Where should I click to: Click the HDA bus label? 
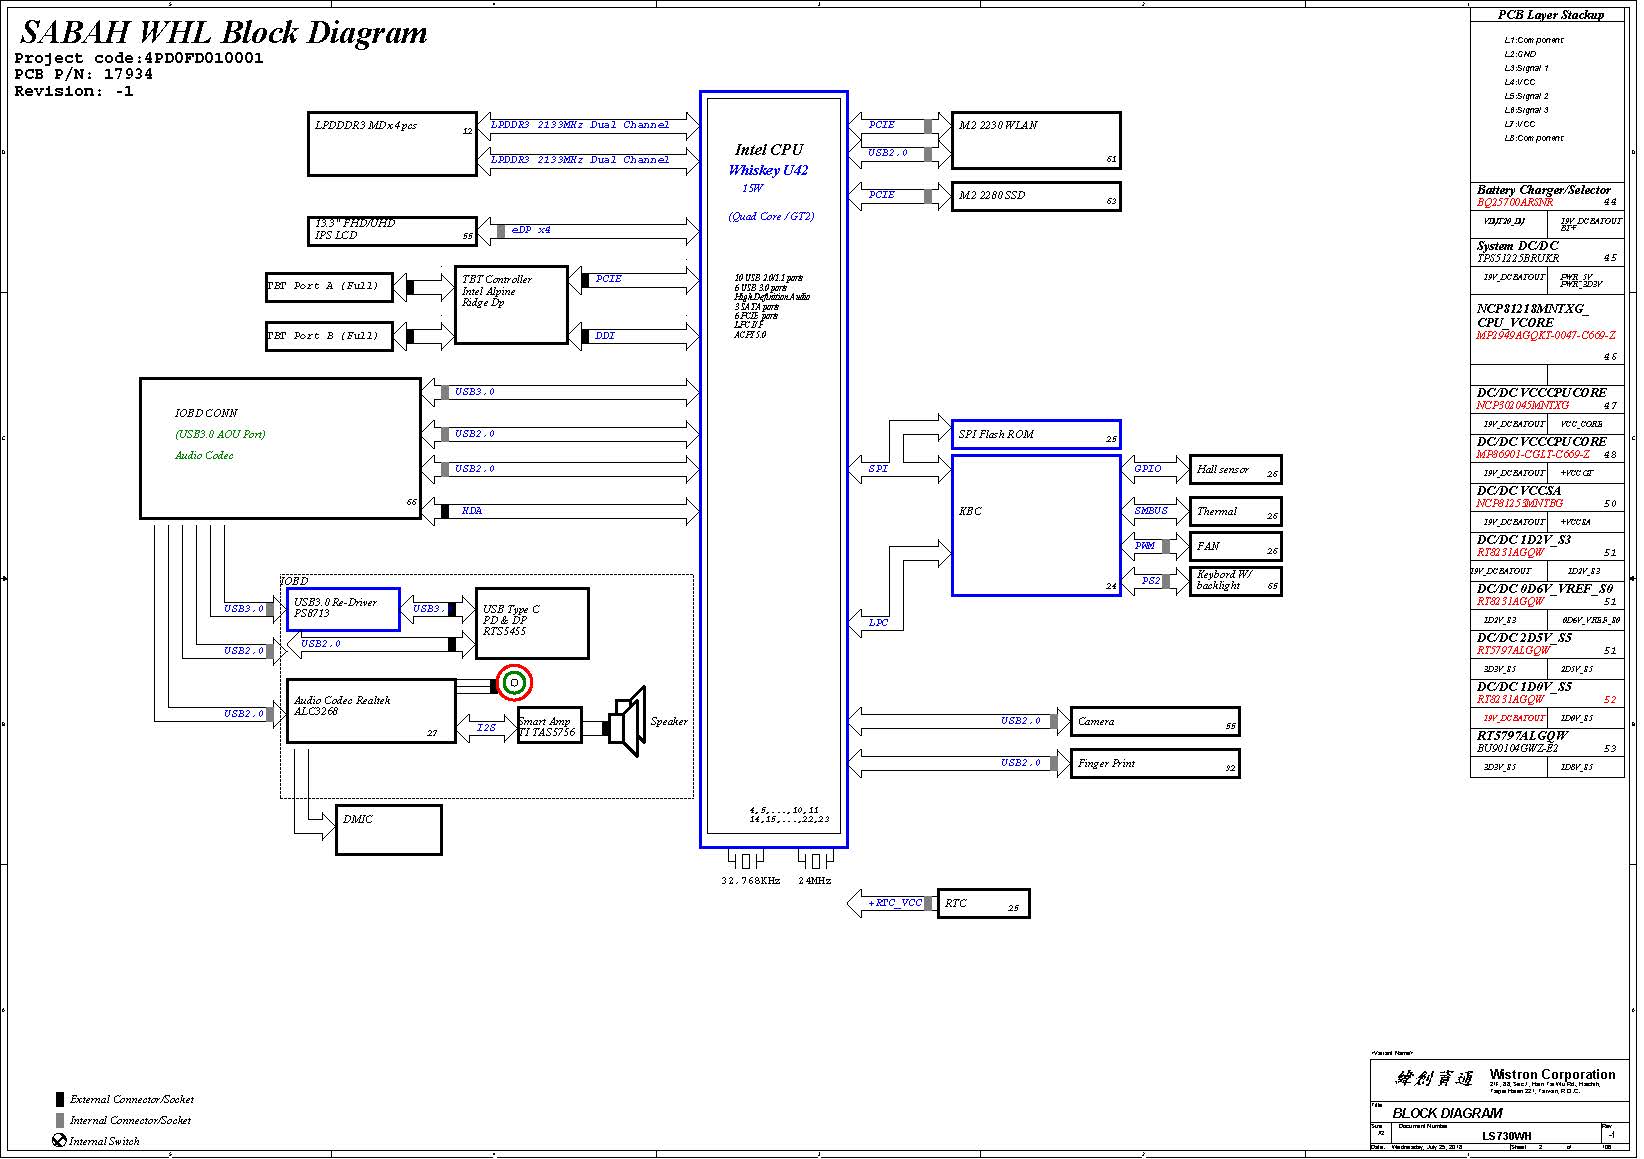point(472,511)
